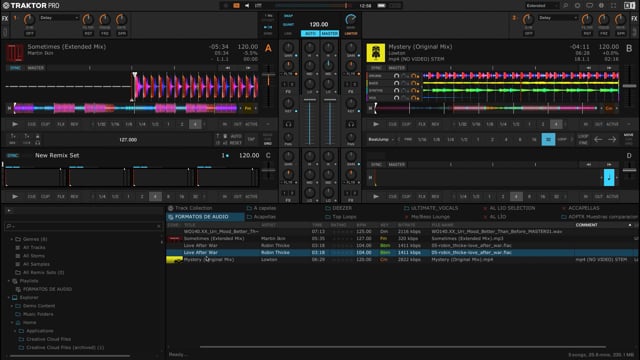Open the preferences gear icon in header
This screenshot has height=360, width=640.
click(x=601, y=6)
